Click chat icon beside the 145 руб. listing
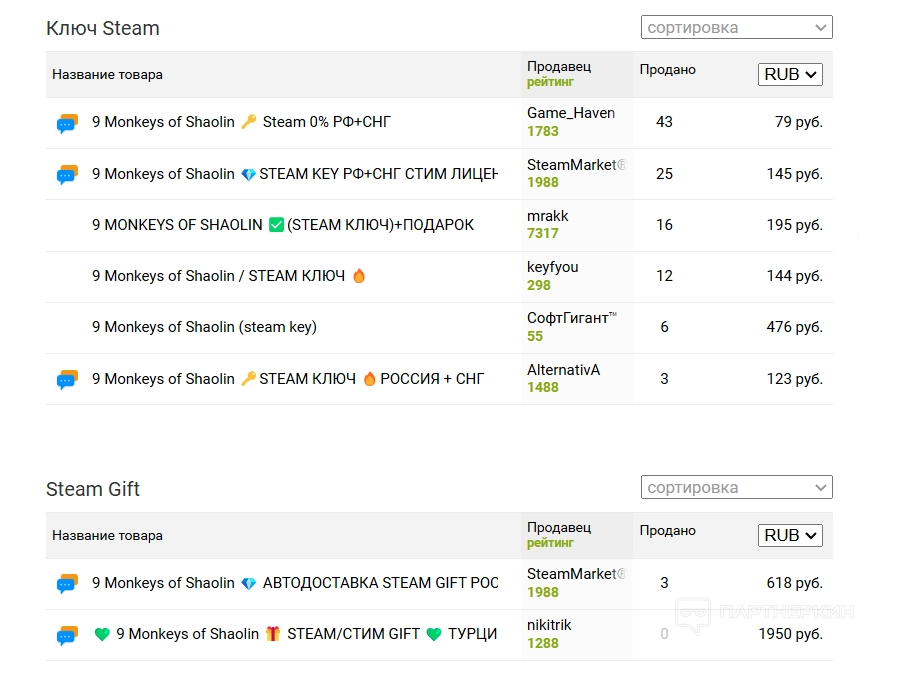Screen dimensions: 905x687 [x=67, y=175]
